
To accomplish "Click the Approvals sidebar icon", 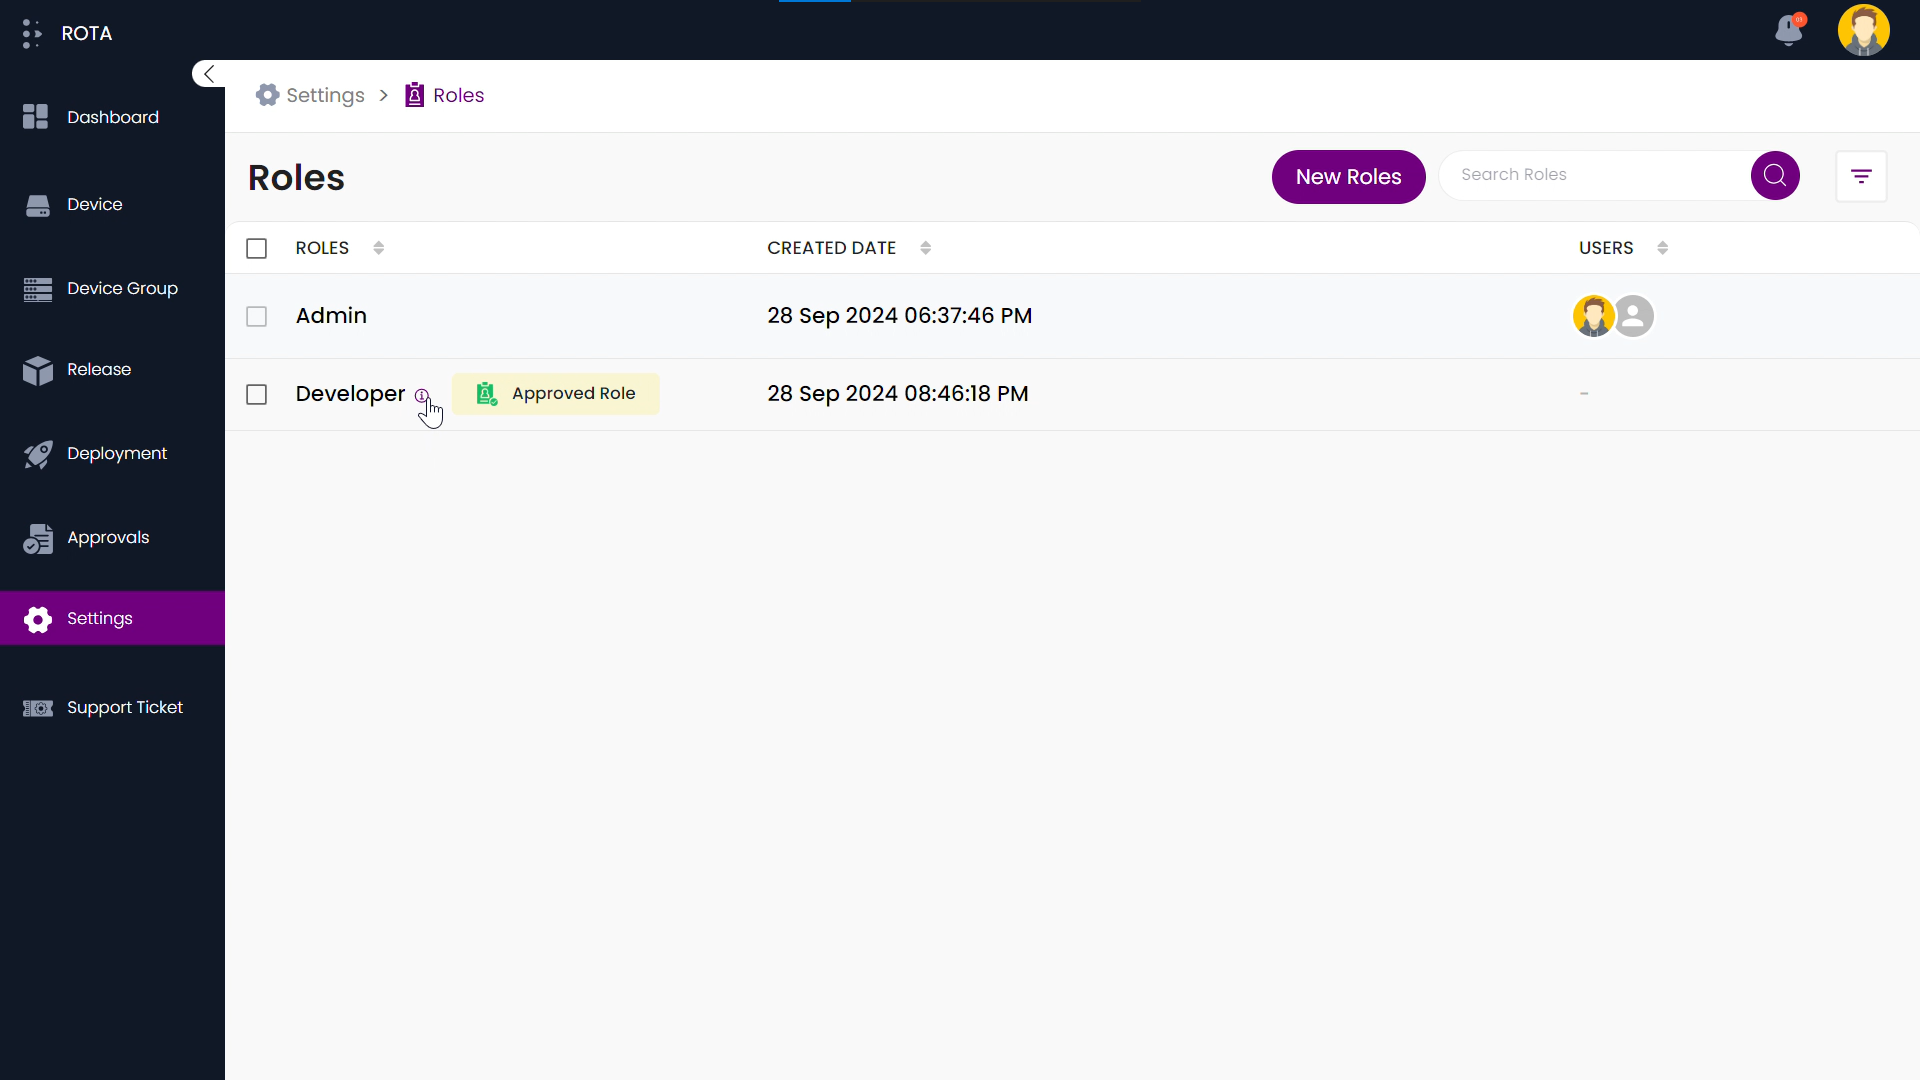I will (36, 537).
